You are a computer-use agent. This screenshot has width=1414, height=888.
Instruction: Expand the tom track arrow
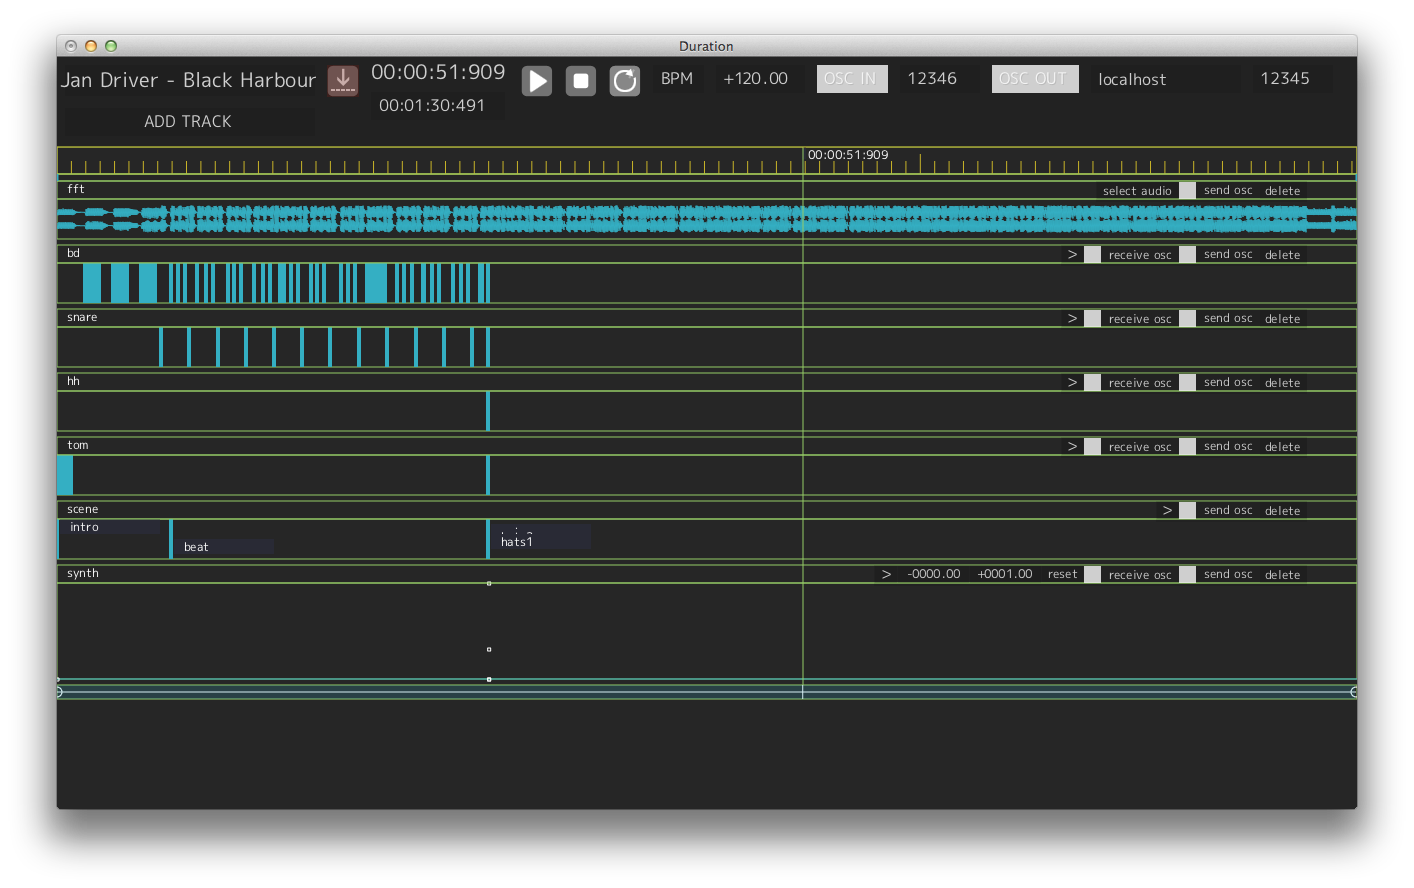tap(1072, 447)
